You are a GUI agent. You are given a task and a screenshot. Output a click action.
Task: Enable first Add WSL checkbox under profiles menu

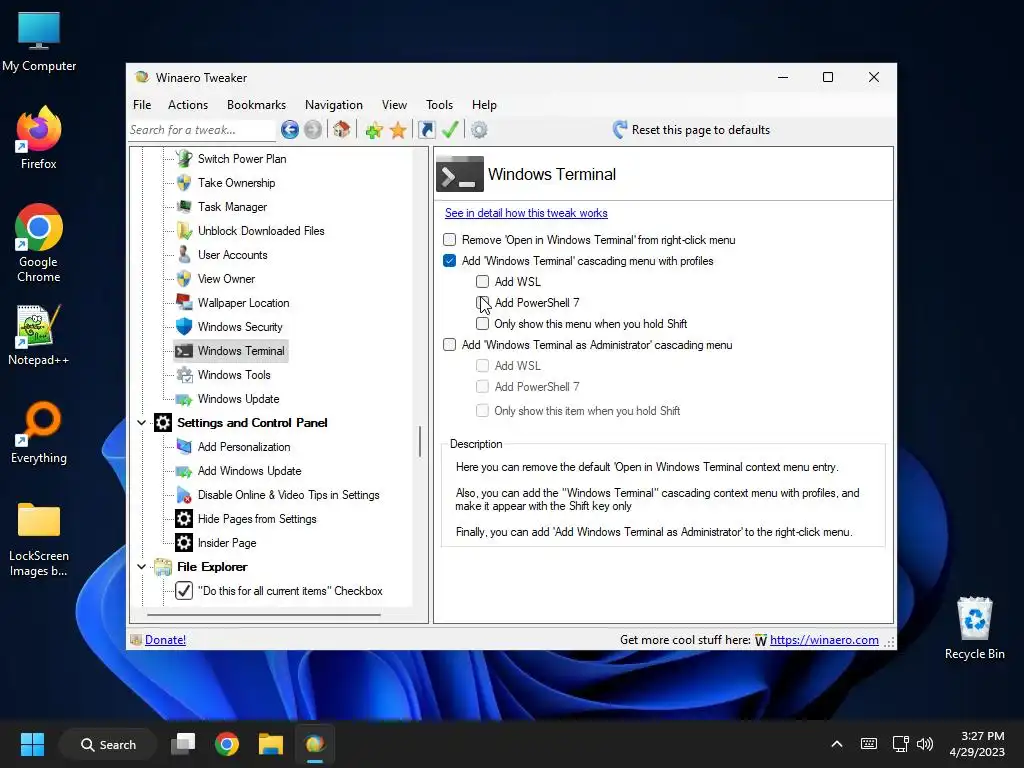(x=483, y=281)
